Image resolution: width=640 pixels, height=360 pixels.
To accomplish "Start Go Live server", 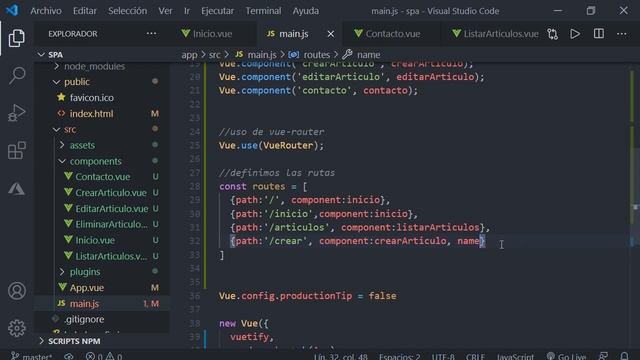I will point(567,356).
